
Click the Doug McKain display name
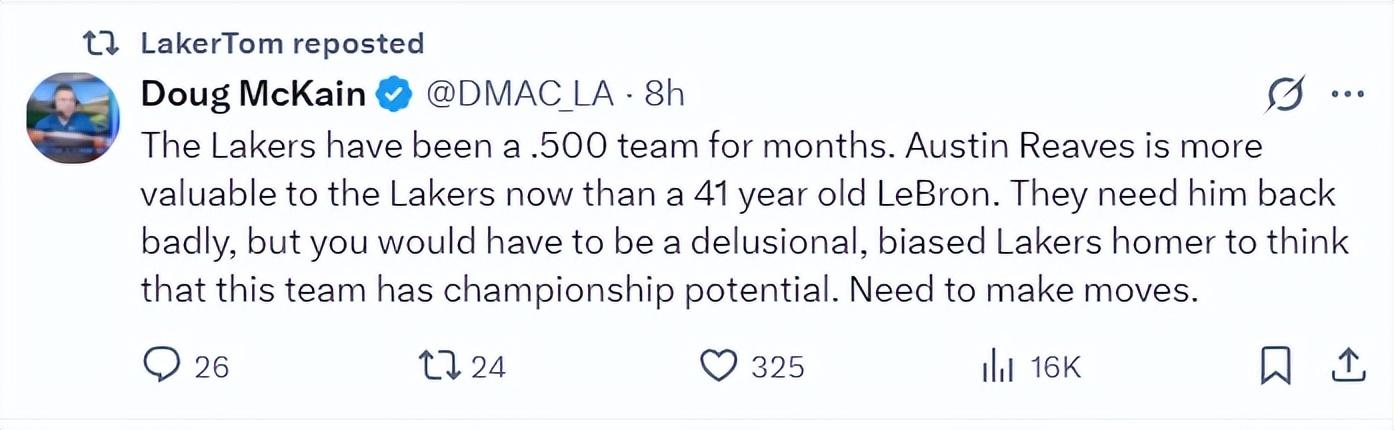tap(253, 94)
